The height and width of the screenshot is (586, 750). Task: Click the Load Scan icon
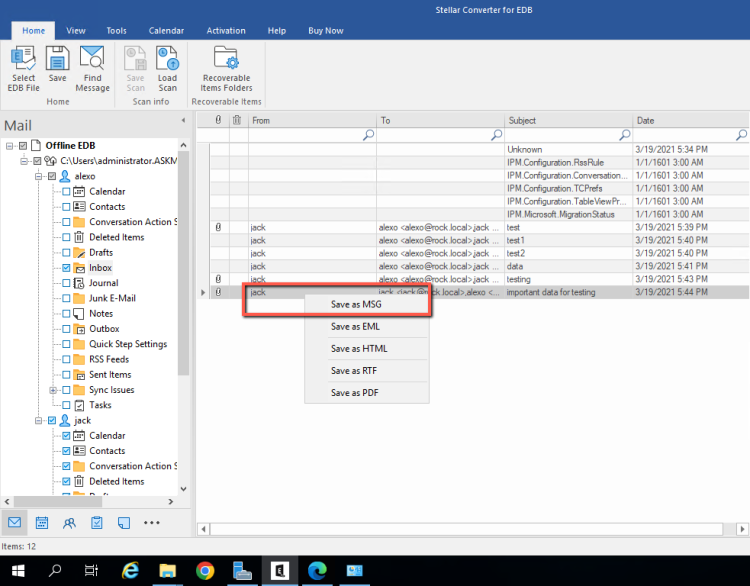167,66
